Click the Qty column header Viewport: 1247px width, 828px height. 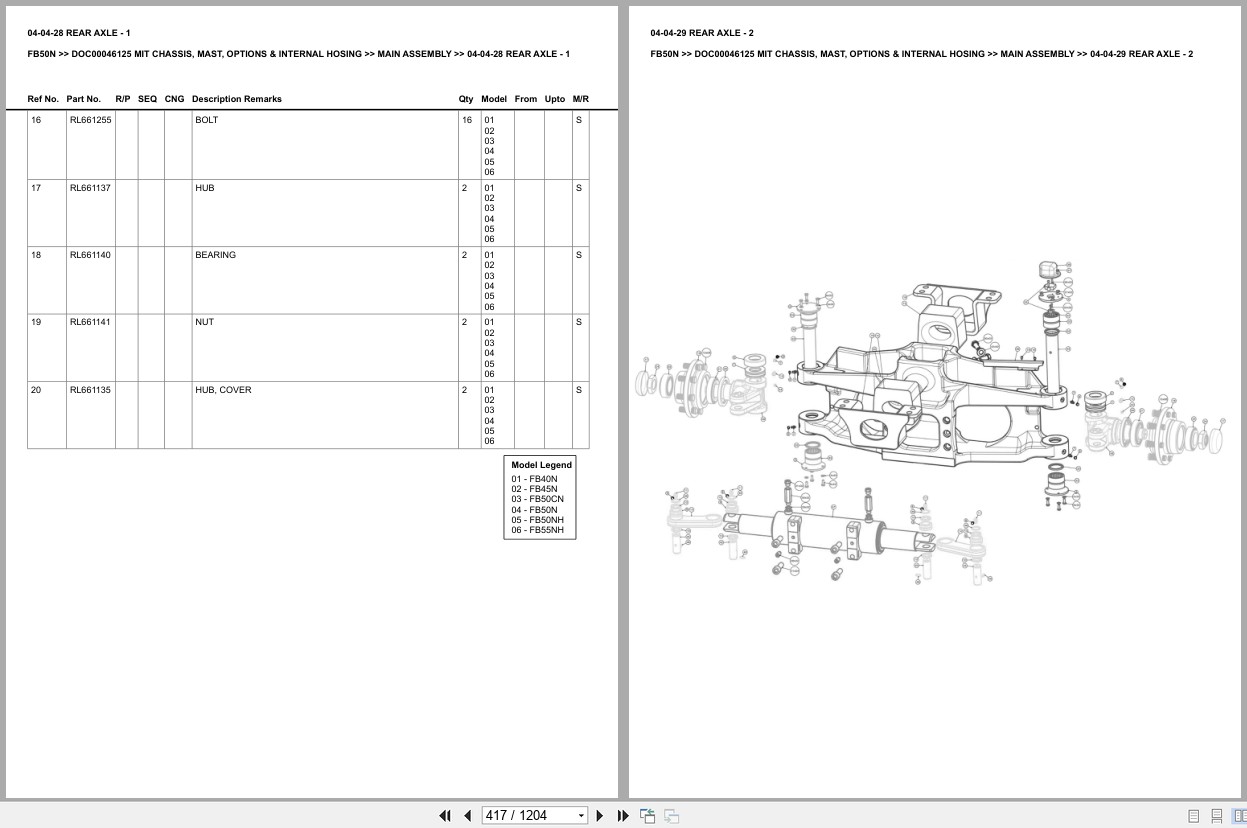point(466,99)
